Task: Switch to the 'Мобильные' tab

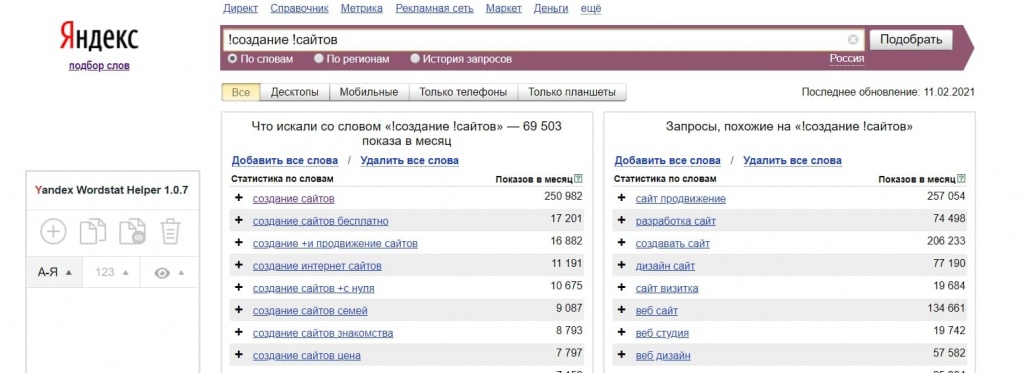Action: pos(369,92)
